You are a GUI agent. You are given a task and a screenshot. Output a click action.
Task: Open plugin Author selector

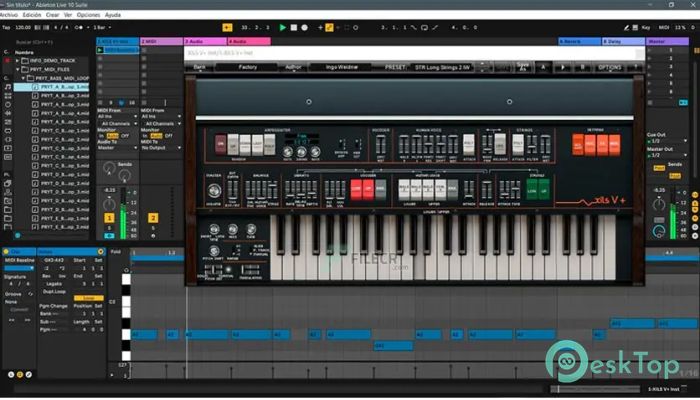[293, 67]
